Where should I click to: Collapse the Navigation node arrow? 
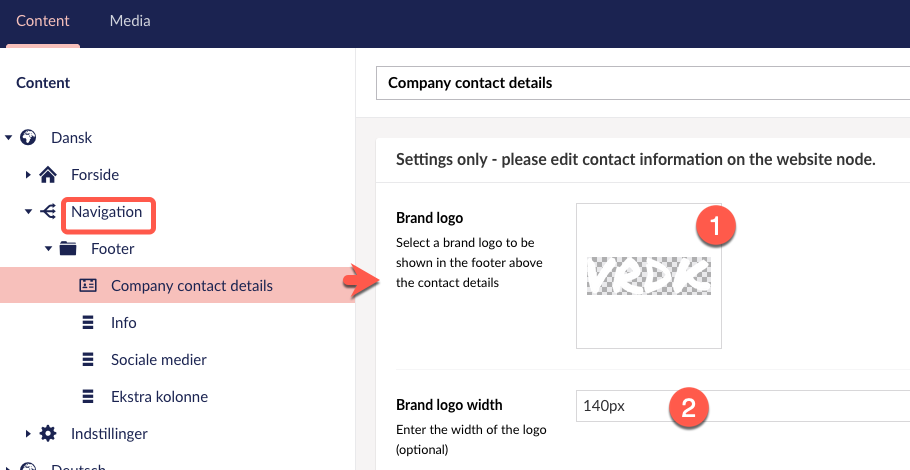click(x=28, y=212)
